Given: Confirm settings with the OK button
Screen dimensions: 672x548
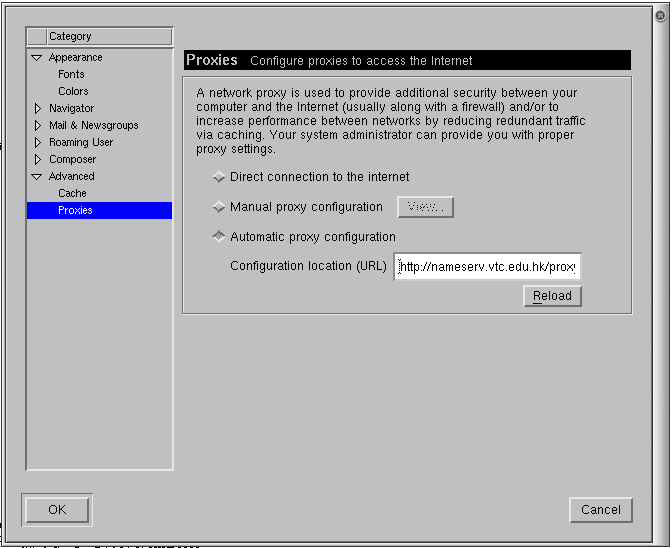Looking at the screenshot, I should pyautogui.click(x=57, y=509).
